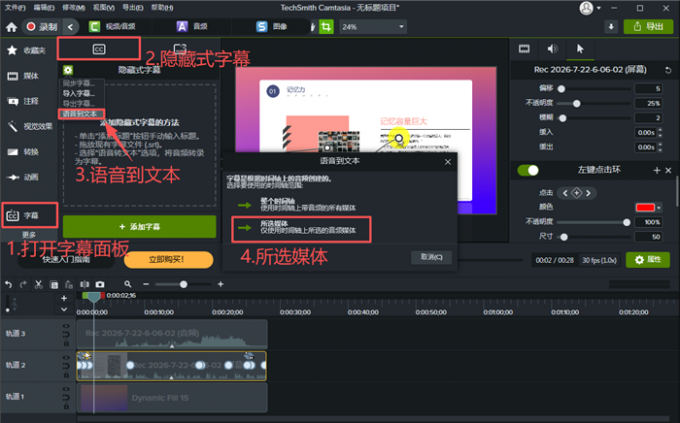This screenshot has width=680, height=423.
Task: Switch to the dynamic captions tab
Action: point(180,49)
